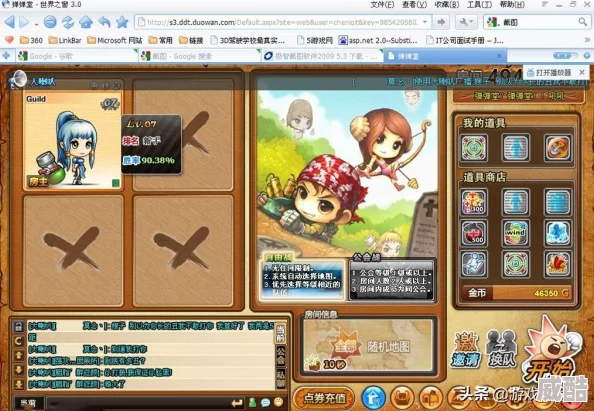594x411 pixels.
Task: Go to the browser home page icon
Action: [86, 22]
